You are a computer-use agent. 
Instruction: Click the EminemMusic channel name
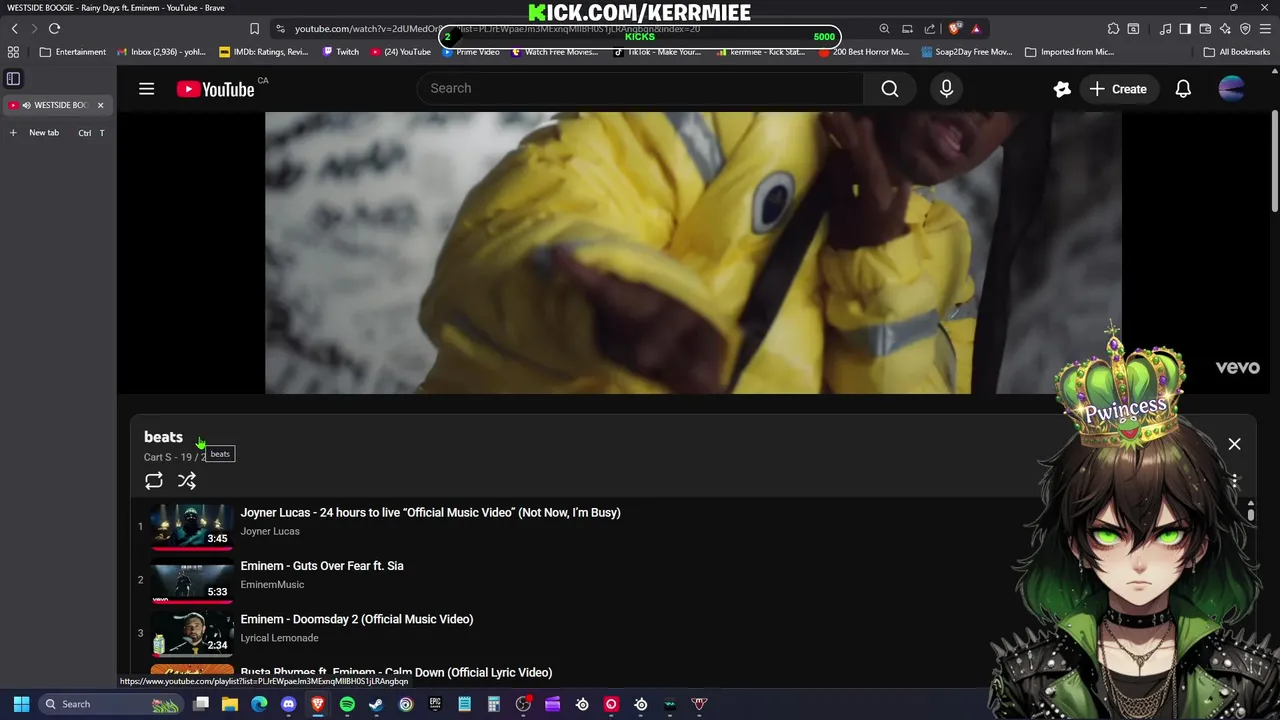click(x=272, y=585)
